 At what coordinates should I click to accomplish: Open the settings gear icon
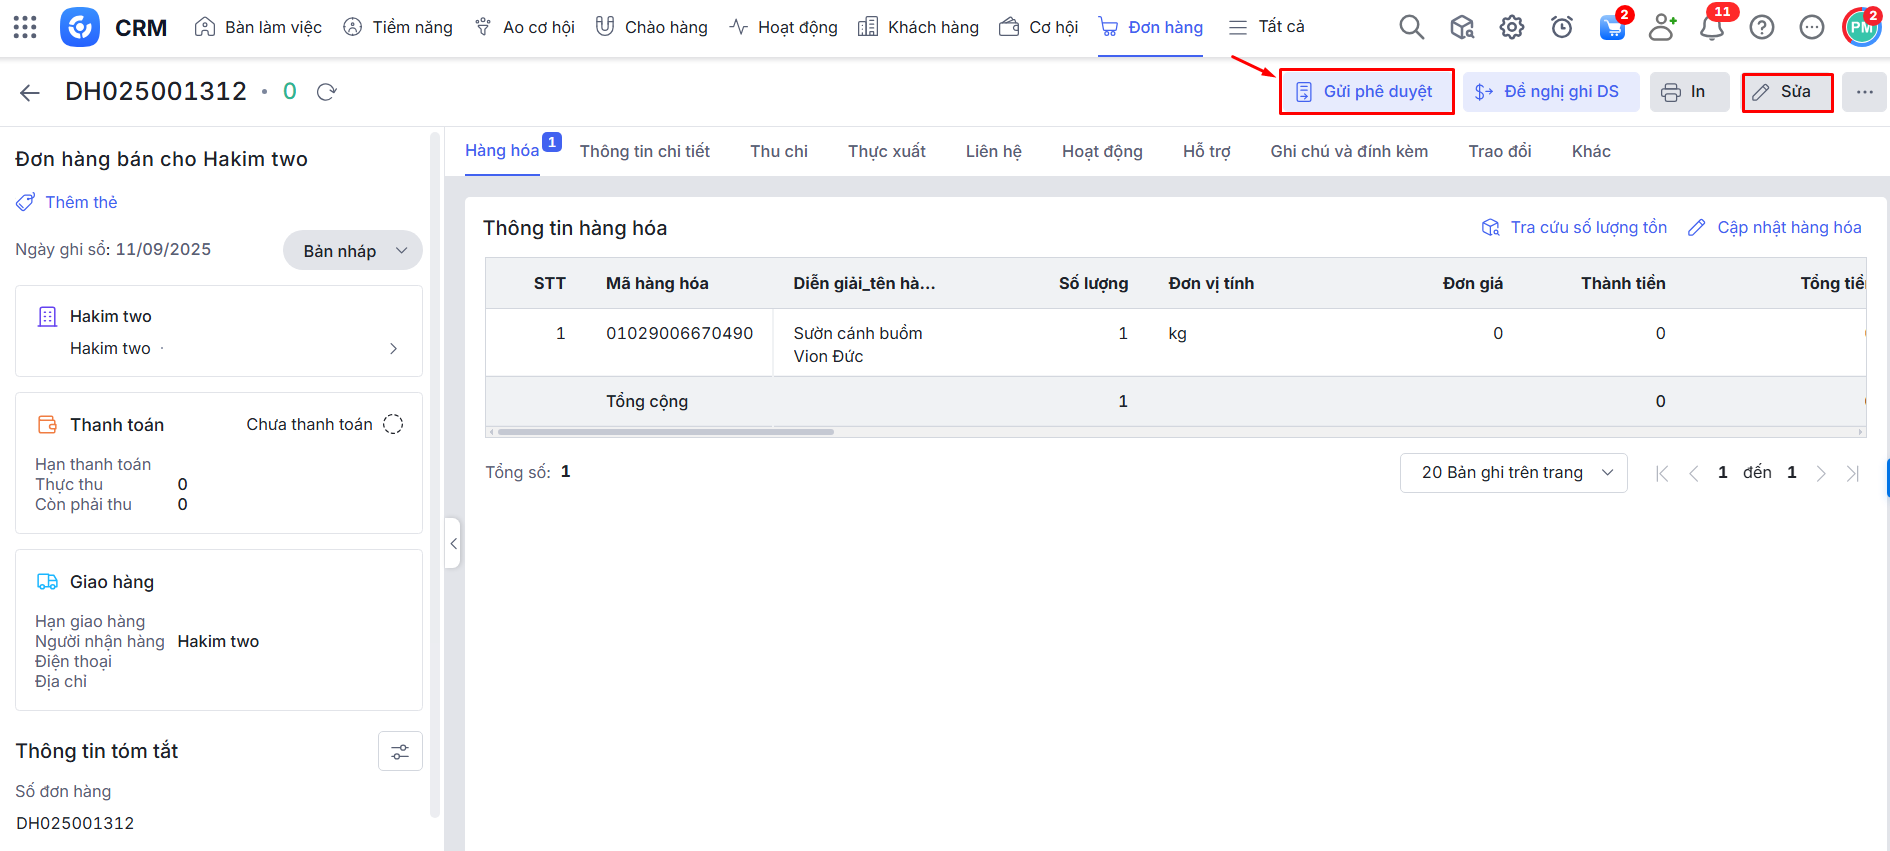pos(1511,27)
